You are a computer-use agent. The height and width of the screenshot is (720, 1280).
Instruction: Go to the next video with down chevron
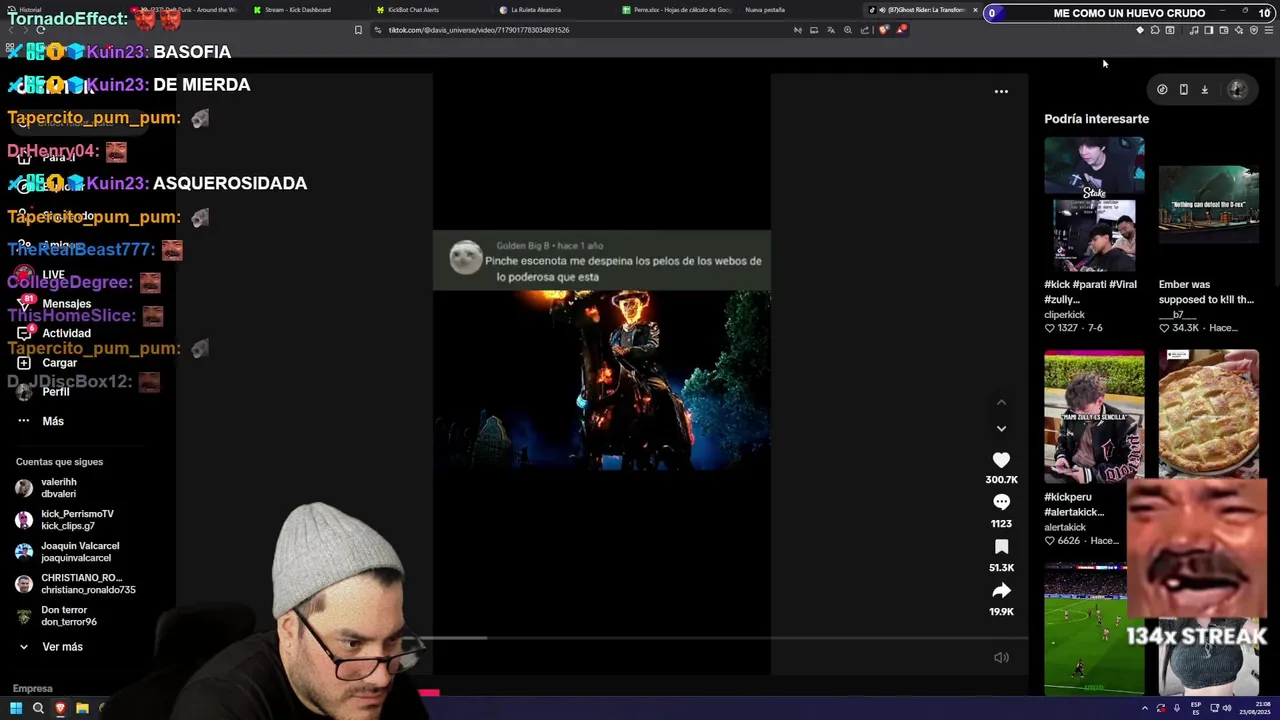click(1001, 428)
